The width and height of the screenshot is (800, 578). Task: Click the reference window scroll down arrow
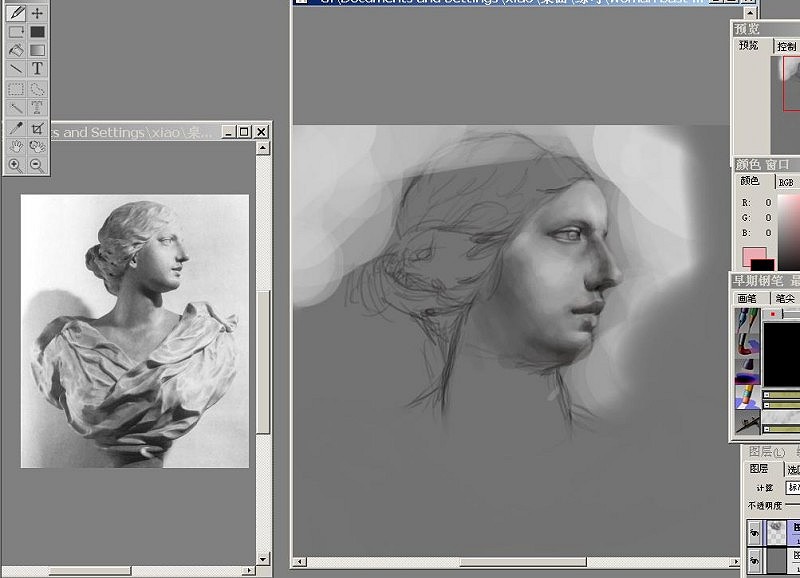tap(263, 559)
